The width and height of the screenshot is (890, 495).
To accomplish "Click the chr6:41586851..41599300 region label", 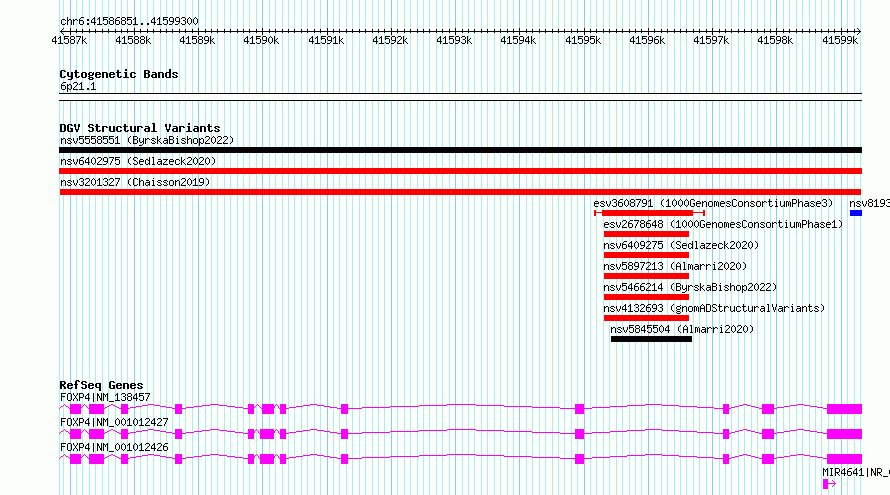I will tap(129, 21).
